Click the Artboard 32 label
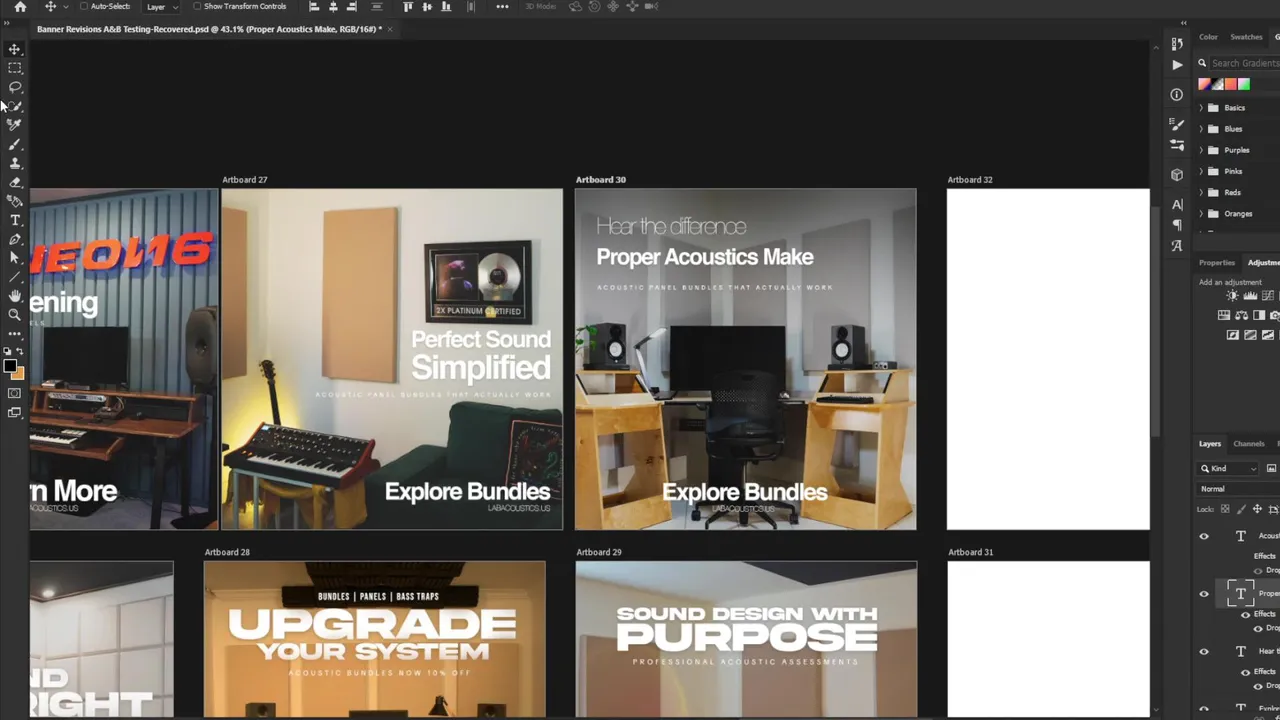1280x720 pixels. click(x=970, y=180)
